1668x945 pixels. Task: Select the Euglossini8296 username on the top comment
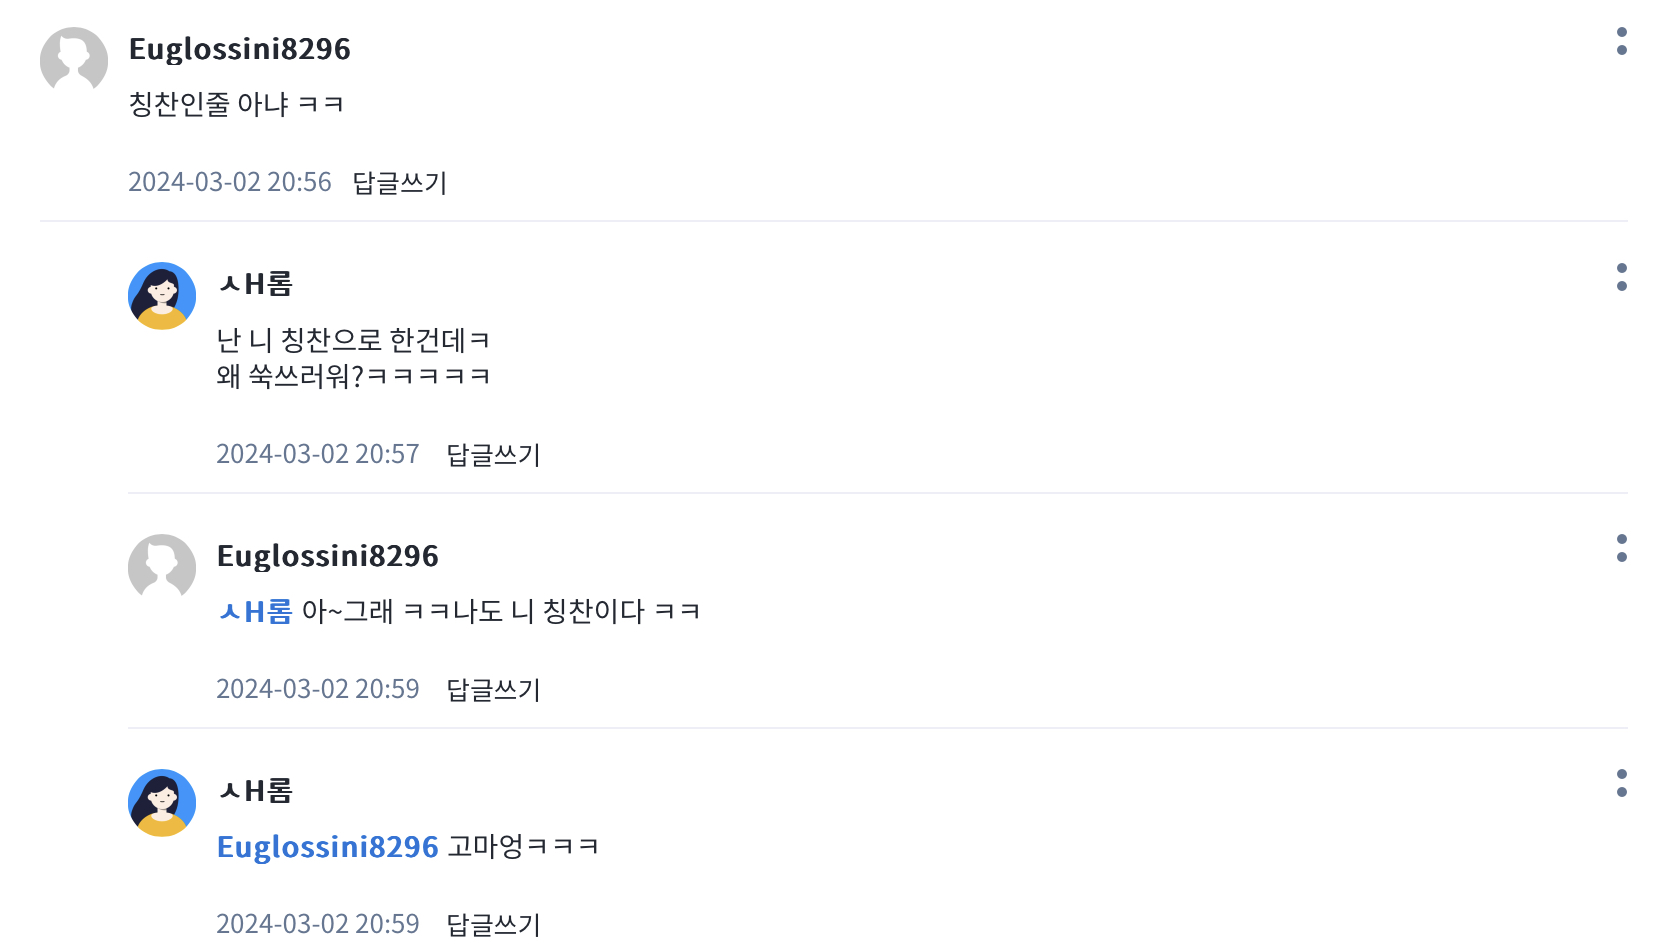240,49
